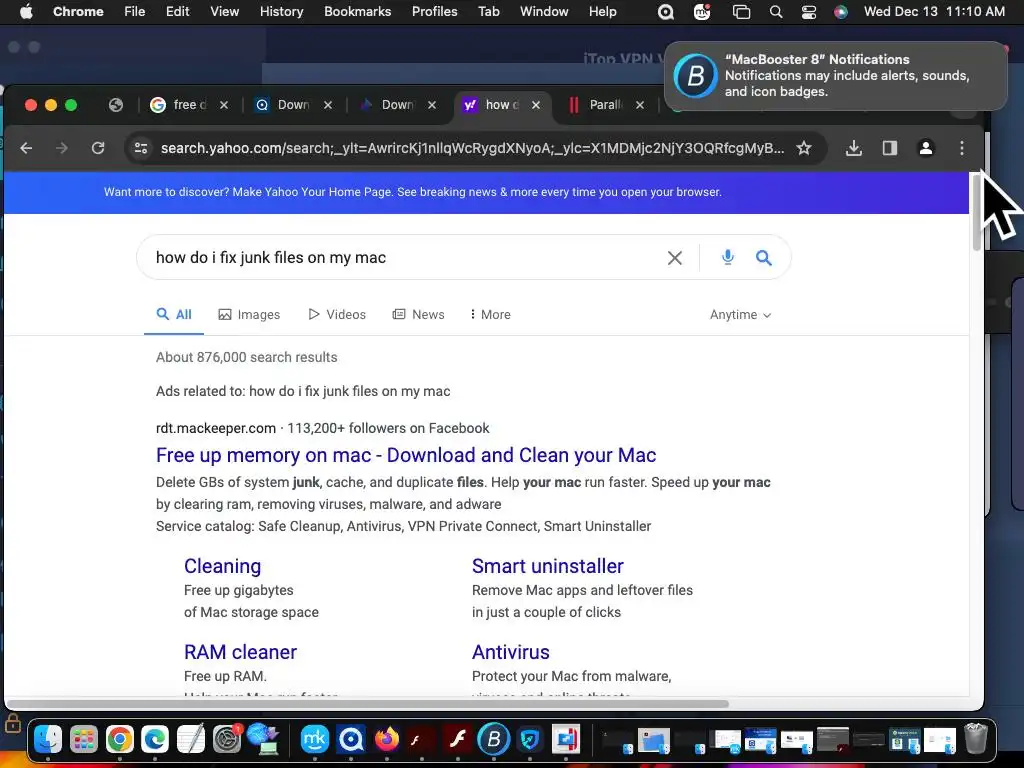Open MacKeeper icon in the Dock
This screenshot has height=768, width=1024.
[x=315, y=739]
